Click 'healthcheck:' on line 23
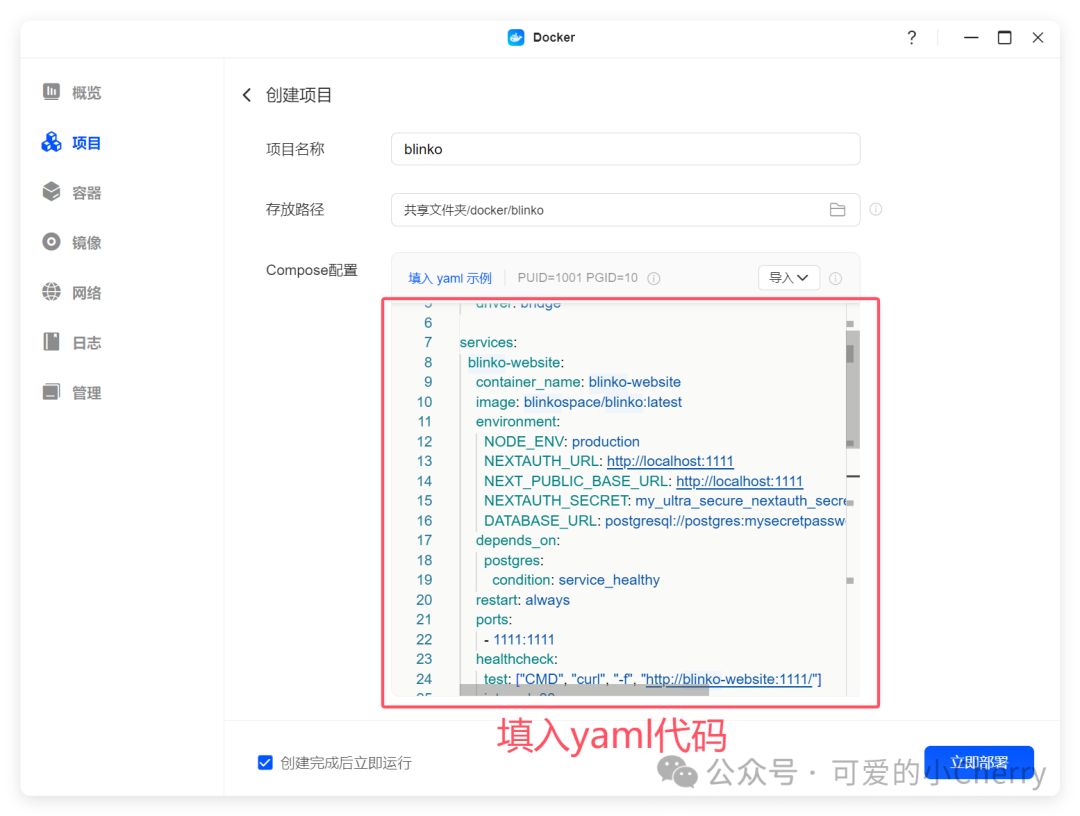 517,659
